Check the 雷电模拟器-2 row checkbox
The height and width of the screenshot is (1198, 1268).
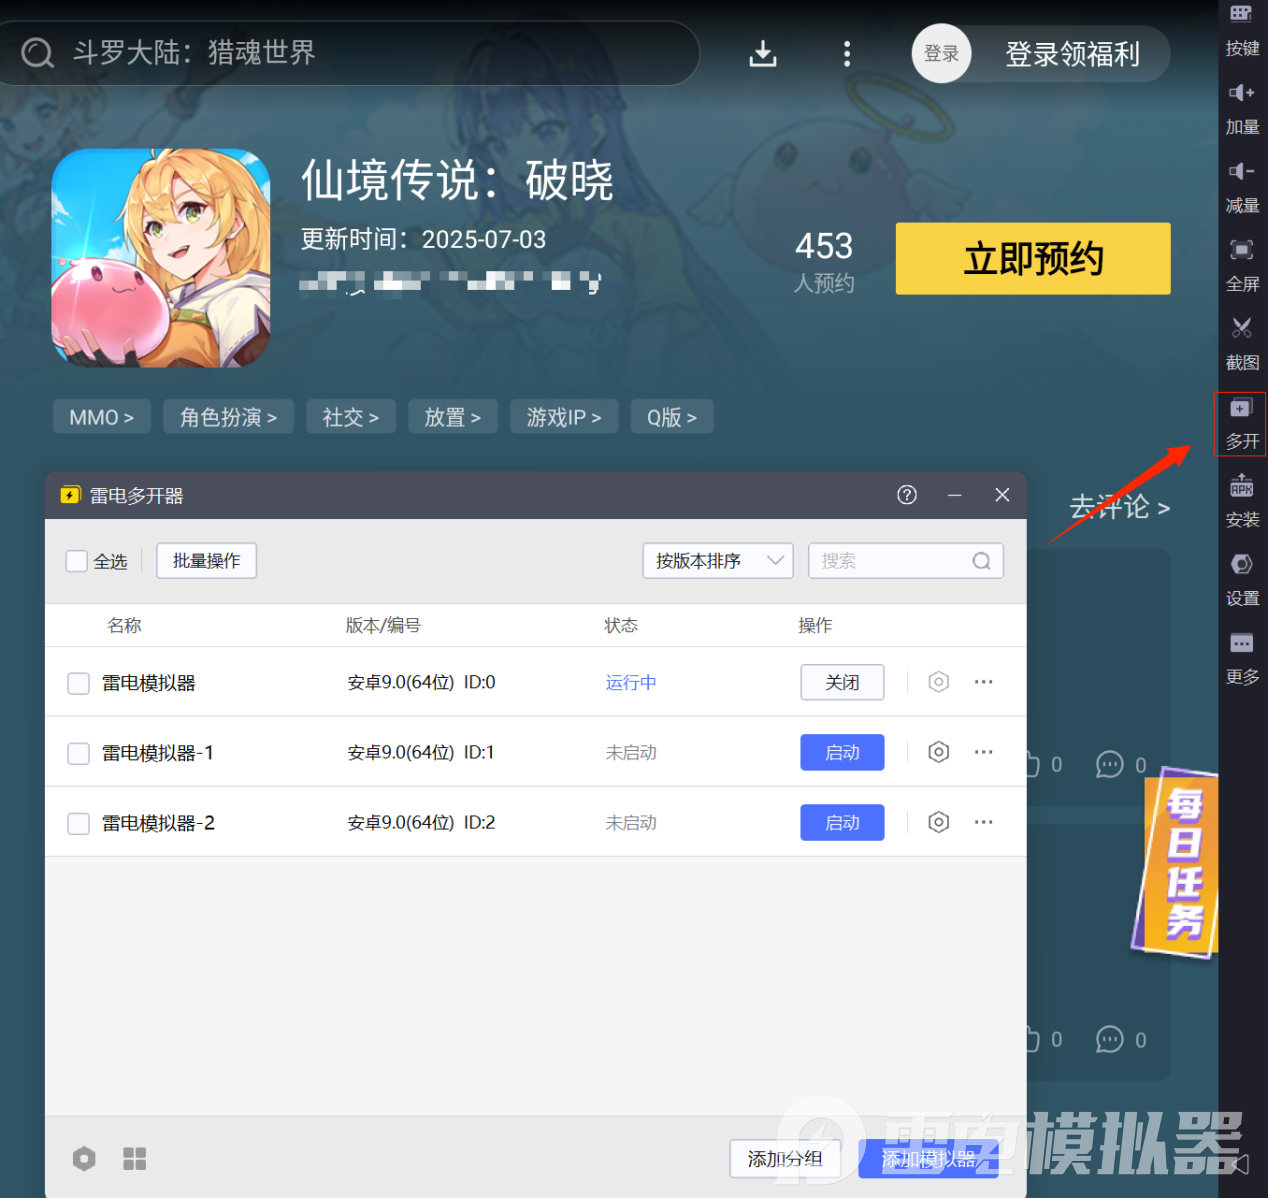coord(78,823)
